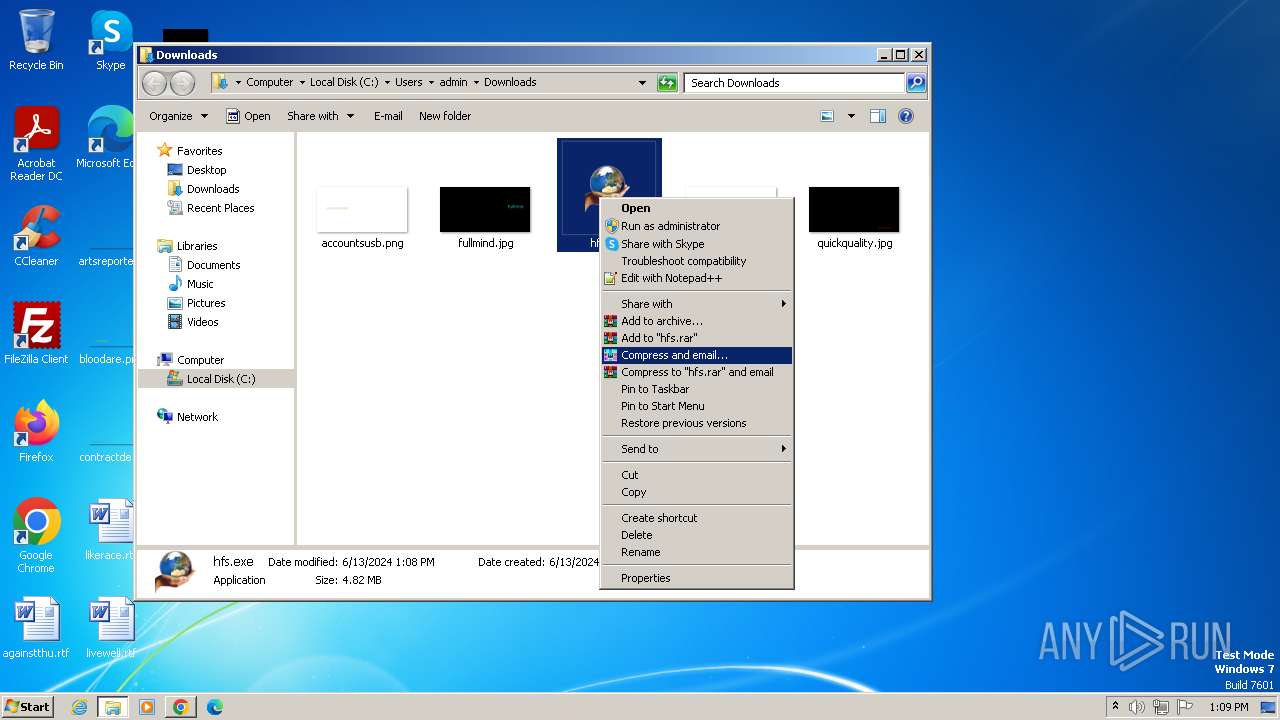The image size is (1280, 720).
Task: Click the Local Disk (C:) breadcrumb
Action: tap(344, 82)
